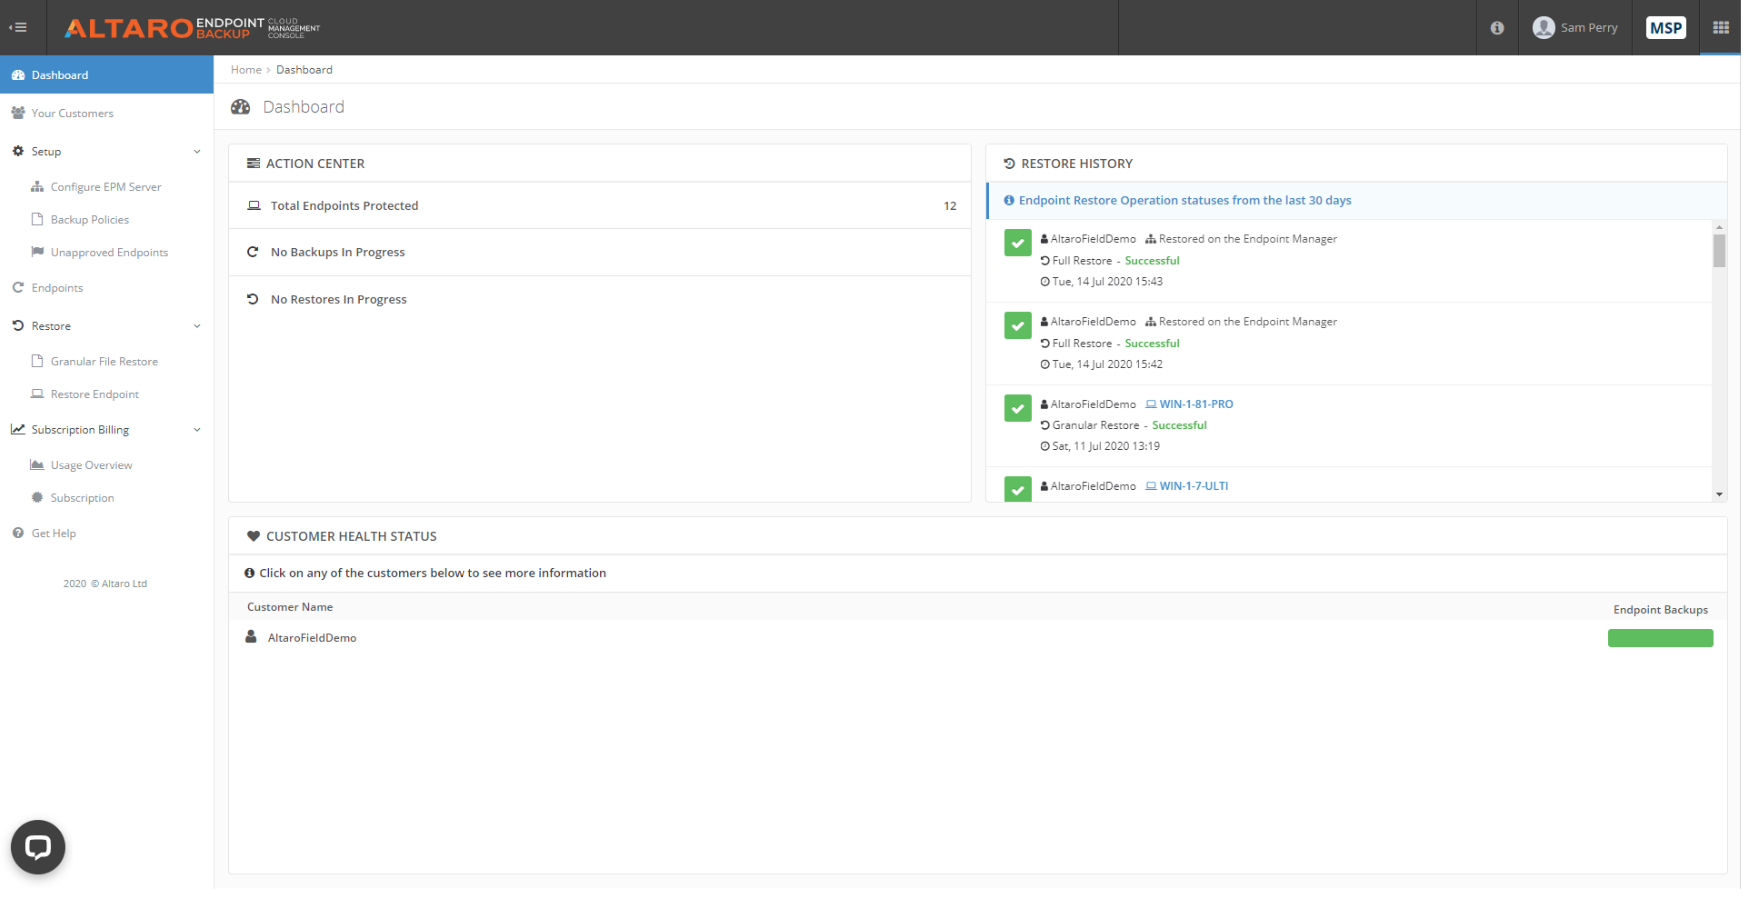Click the 2020 © Altaro Ltd footer text
The image size is (1744, 897).
(x=105, y=584)
